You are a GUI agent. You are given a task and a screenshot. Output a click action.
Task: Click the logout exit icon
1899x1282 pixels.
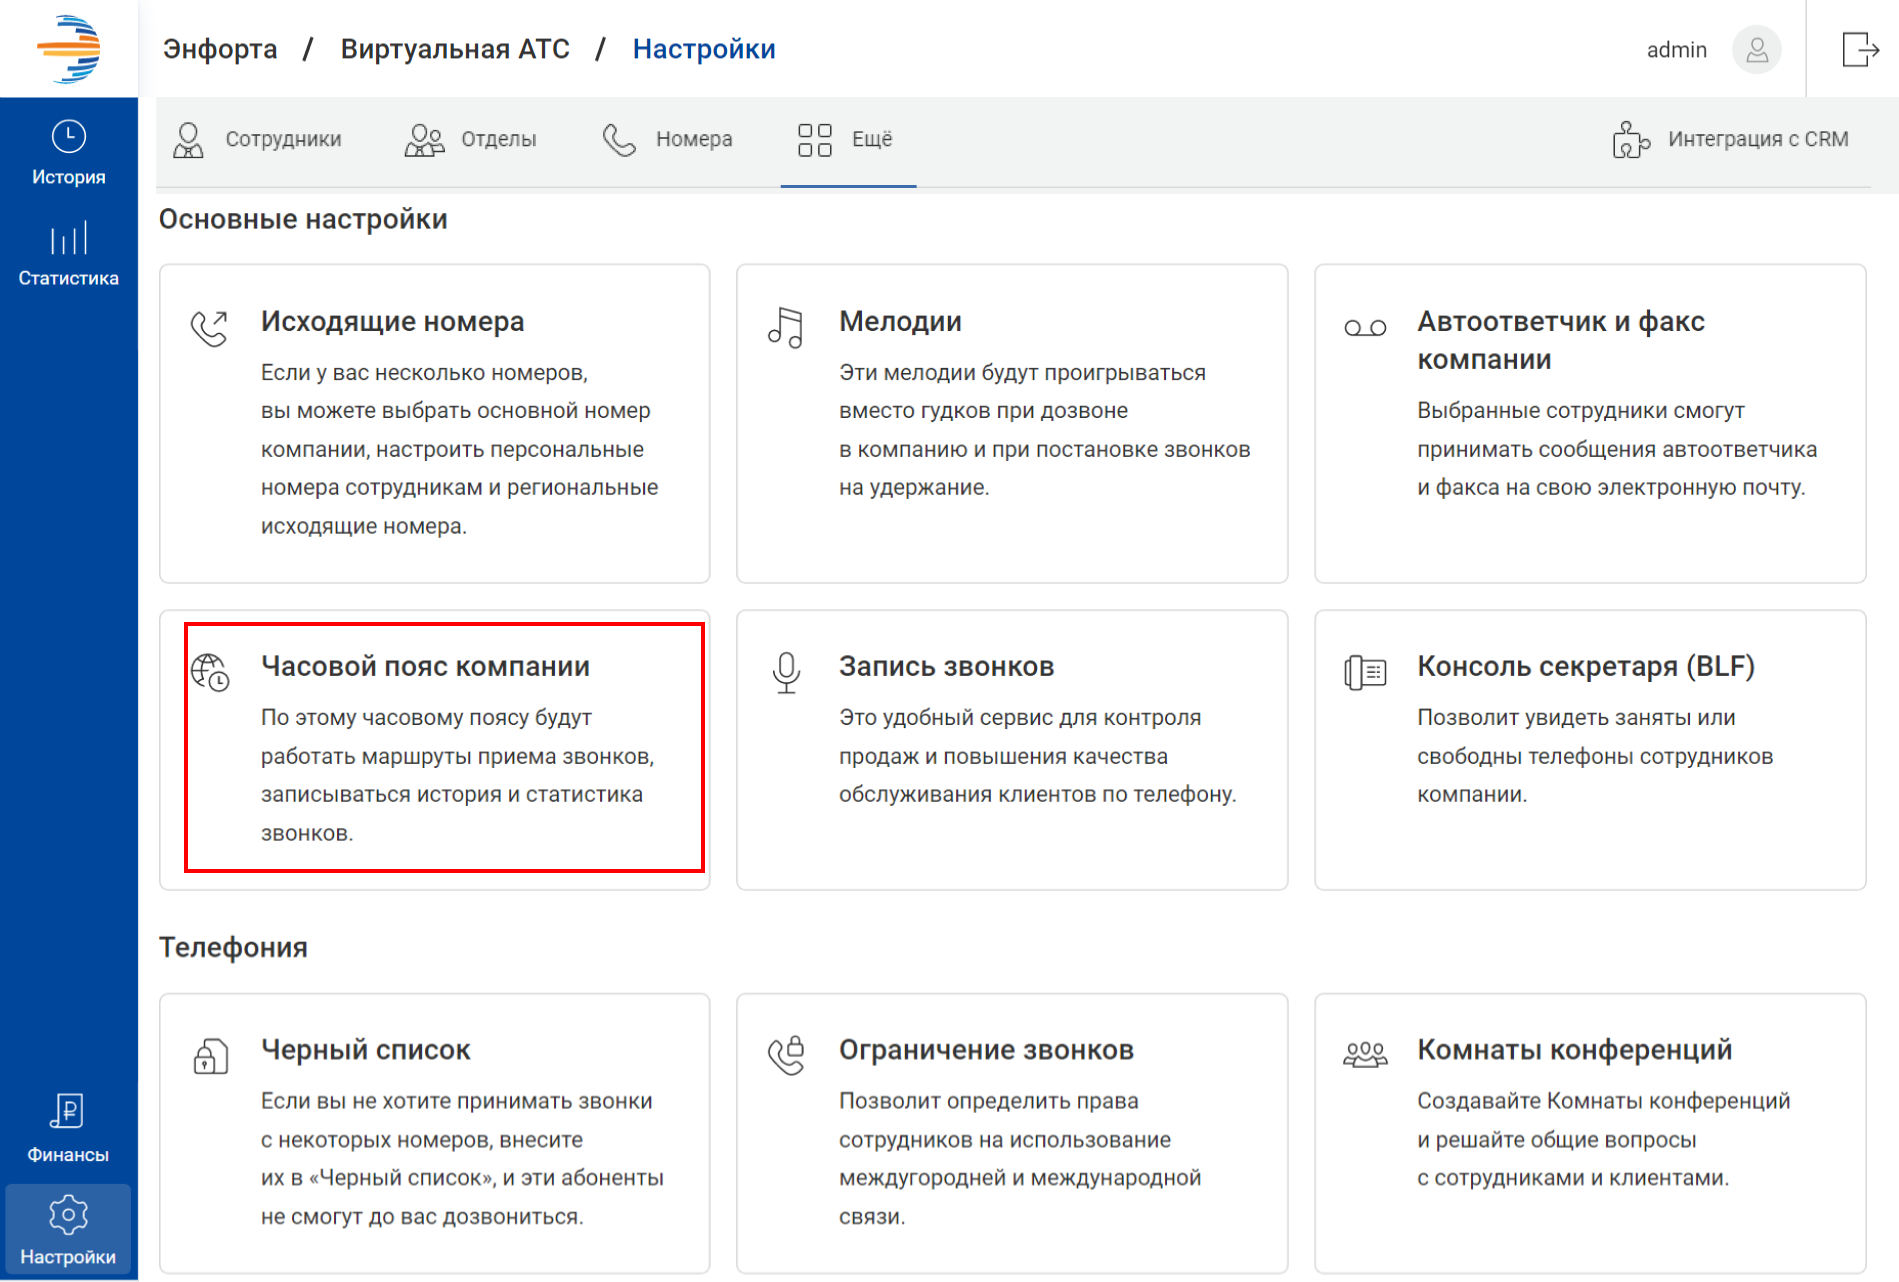[1860, 49]
